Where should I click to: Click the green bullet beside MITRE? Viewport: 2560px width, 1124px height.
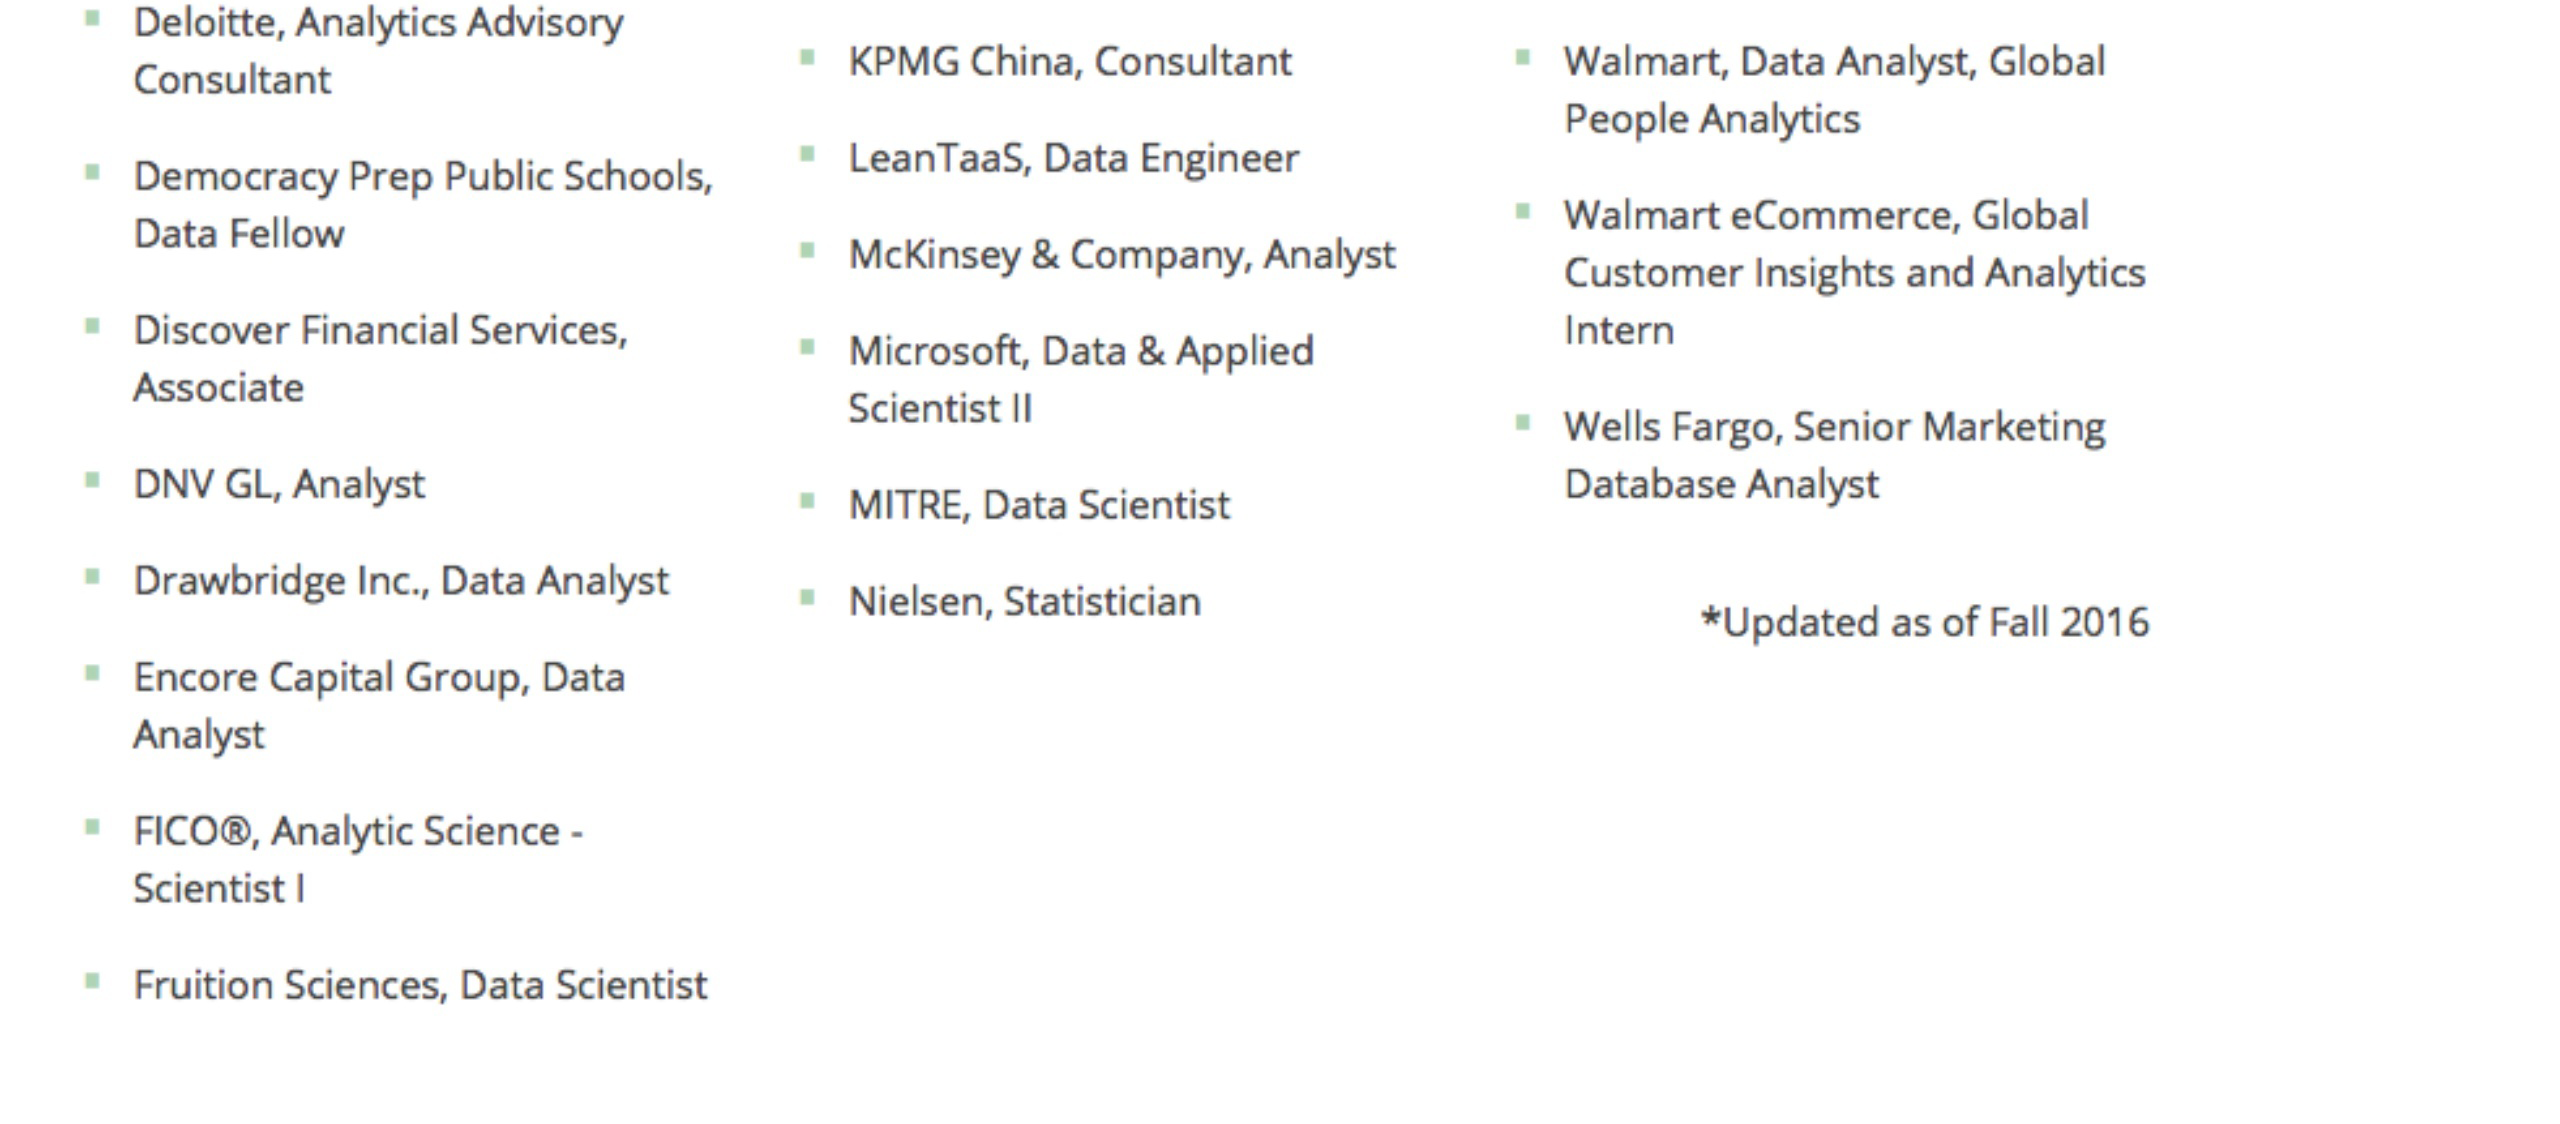[x=807, y=501]
